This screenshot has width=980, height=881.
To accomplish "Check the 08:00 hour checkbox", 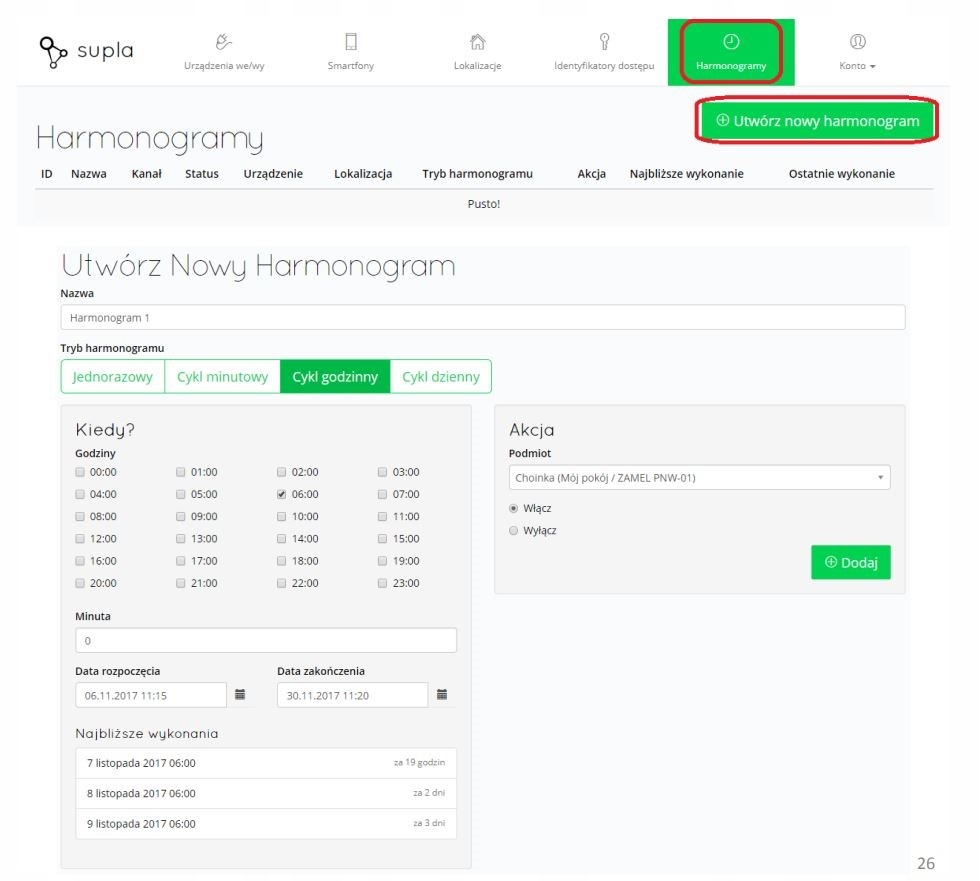I will click(x=80, y=516).
